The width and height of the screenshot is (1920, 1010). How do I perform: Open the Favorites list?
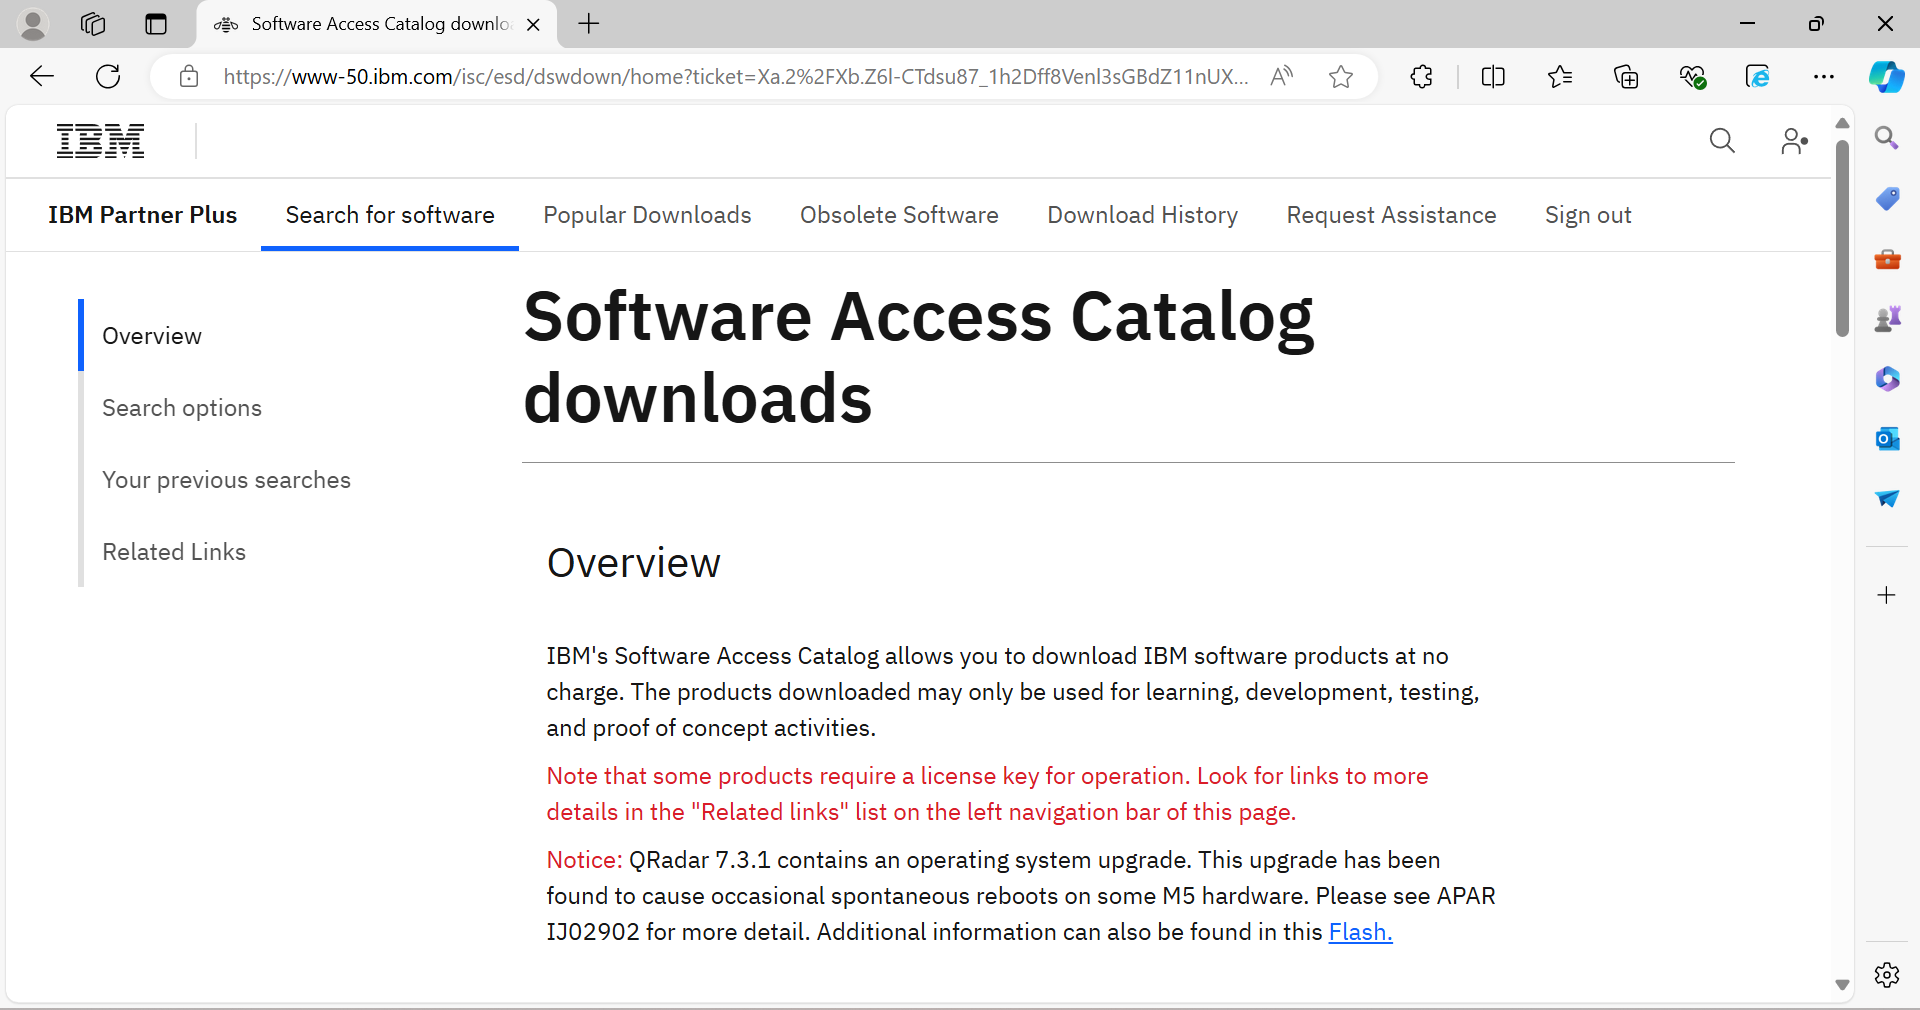tap(1560, 76)
